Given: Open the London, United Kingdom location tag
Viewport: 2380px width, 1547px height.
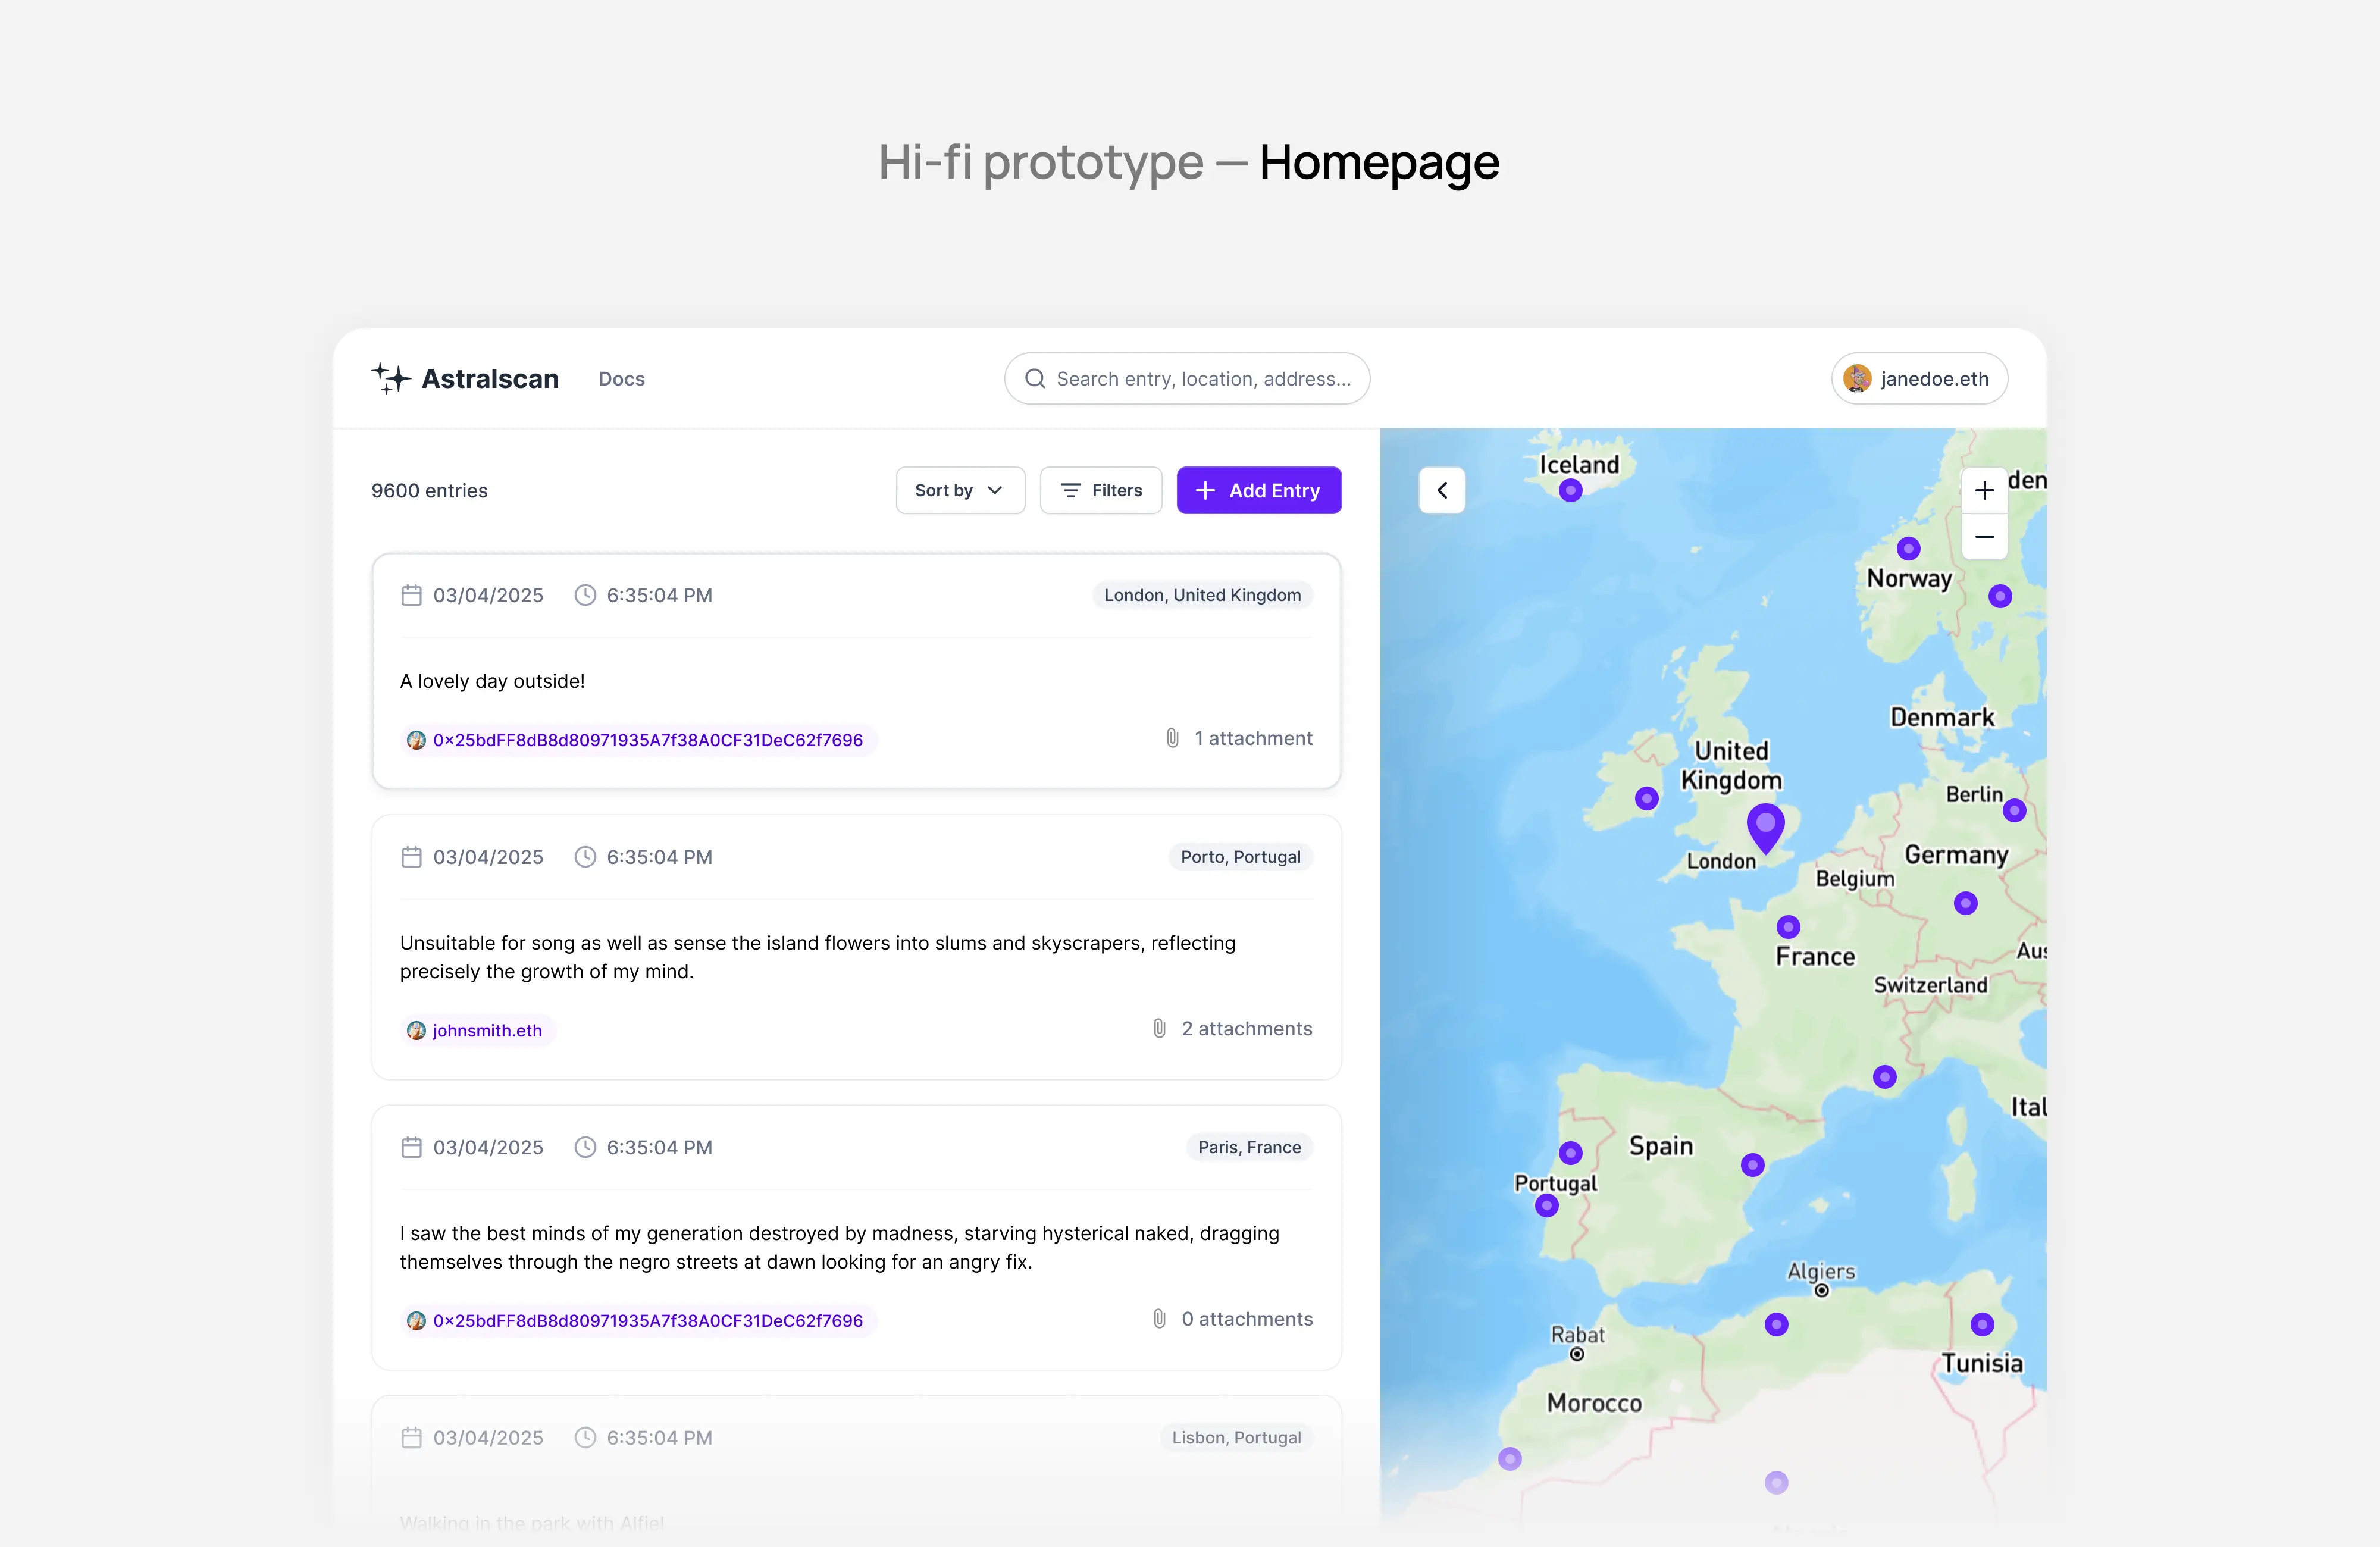Looking at the screenshot, I should pyautogui.click(x=1203, y=595).
